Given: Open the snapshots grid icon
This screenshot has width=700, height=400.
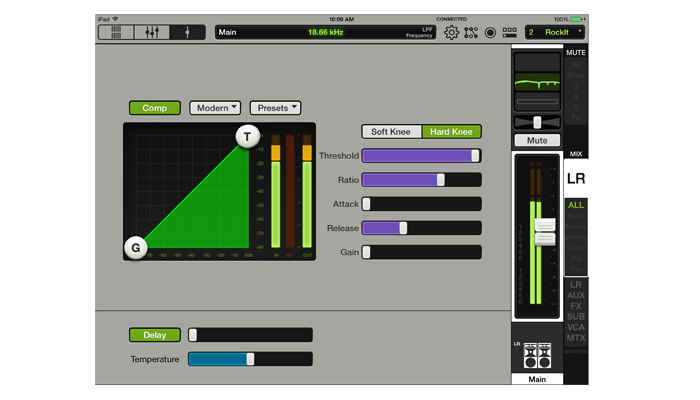Looking at the screenshot, I should coord(510,32).
